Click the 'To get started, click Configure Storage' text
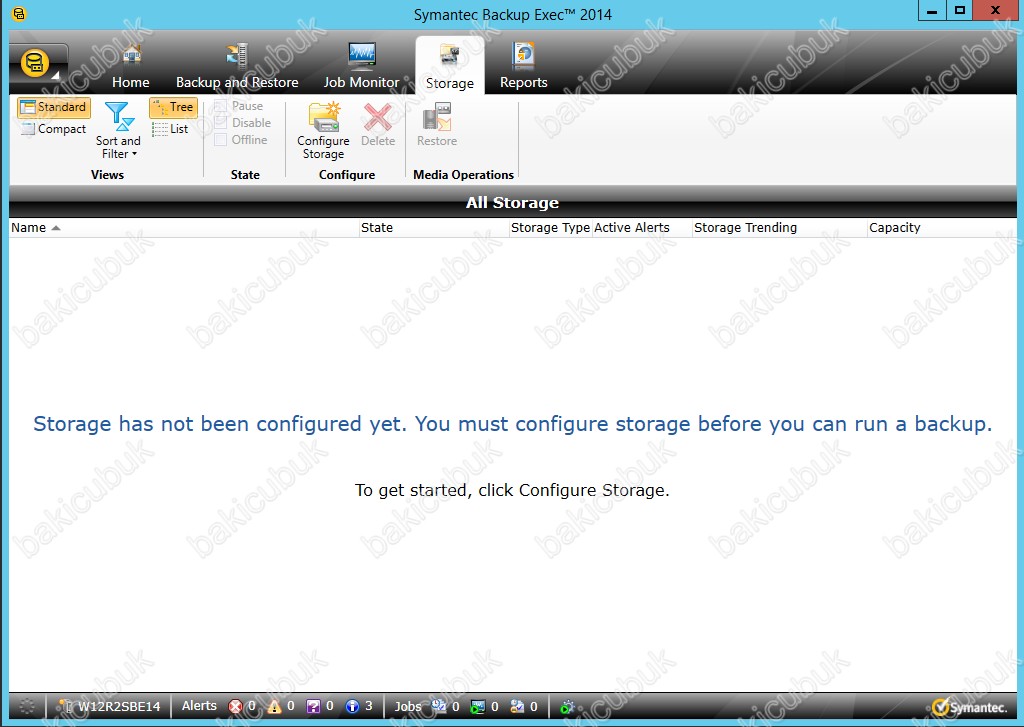 click(x=512, y=490)
